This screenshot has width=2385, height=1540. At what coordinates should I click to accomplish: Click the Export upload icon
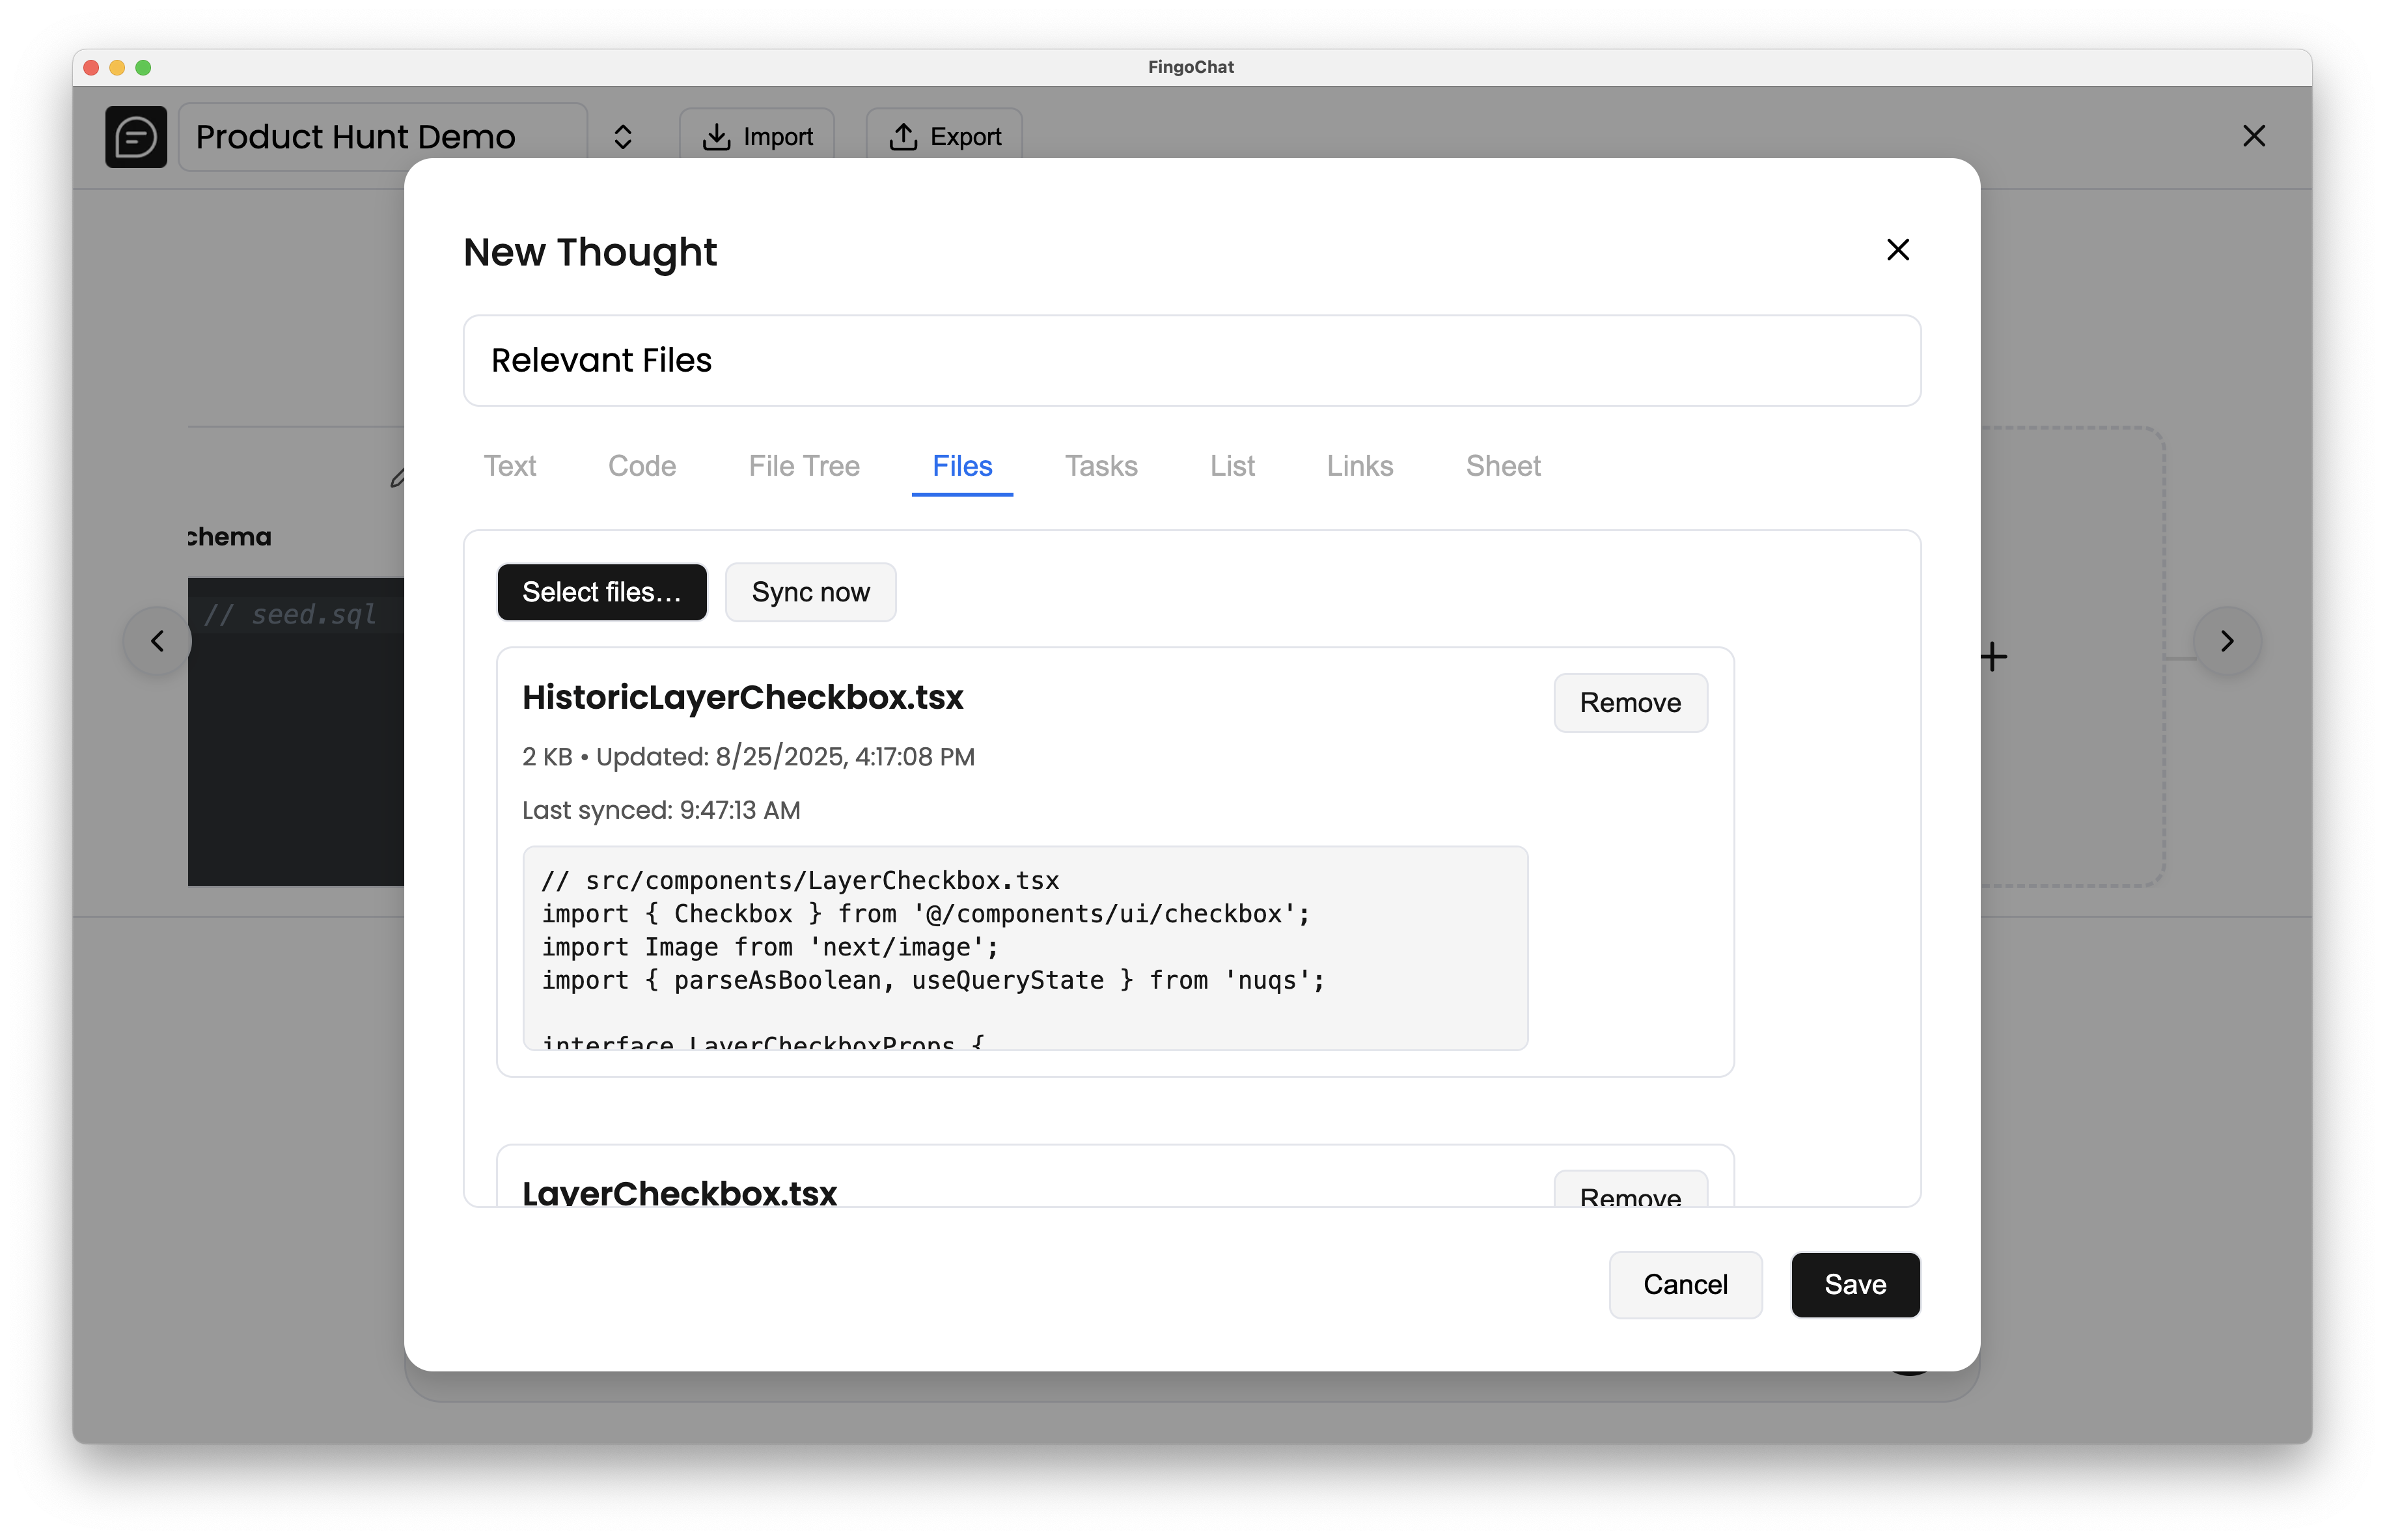(x=903, y=137)
